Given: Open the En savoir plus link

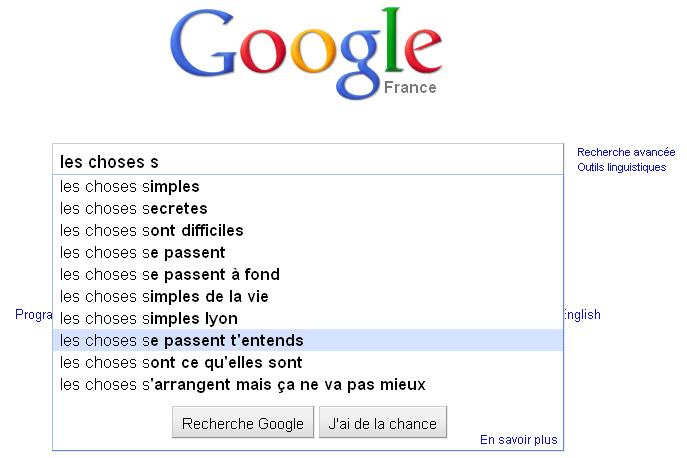Looking at the screenshot, I should pyautogui.click(x=518, y=439).
